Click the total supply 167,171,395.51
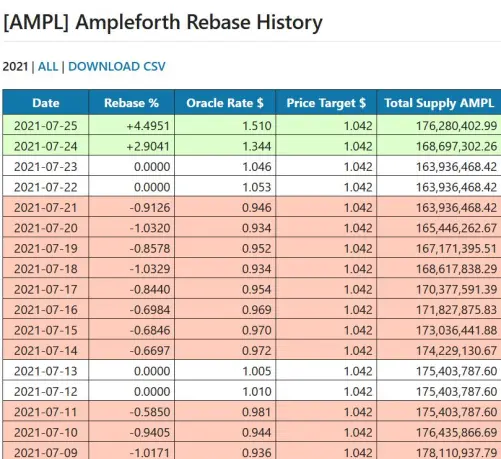The image size is (501, 459). coord(457,249)
